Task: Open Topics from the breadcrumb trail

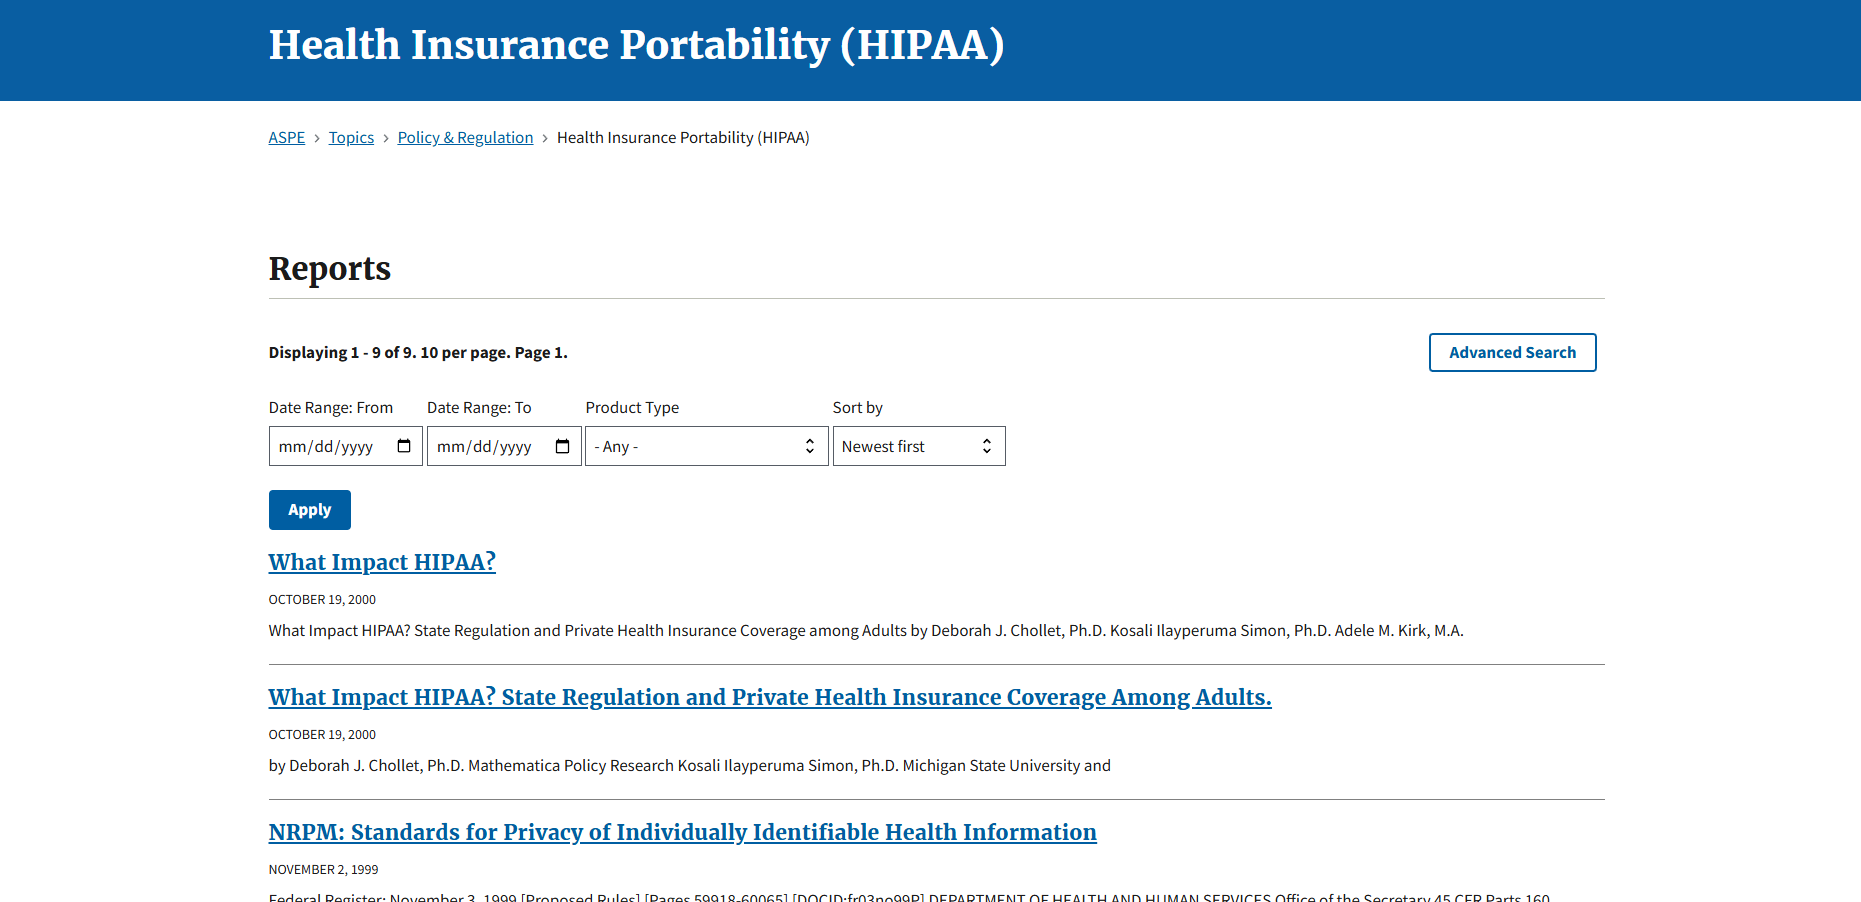Action: pyautogui.click(x=351, y=137)
